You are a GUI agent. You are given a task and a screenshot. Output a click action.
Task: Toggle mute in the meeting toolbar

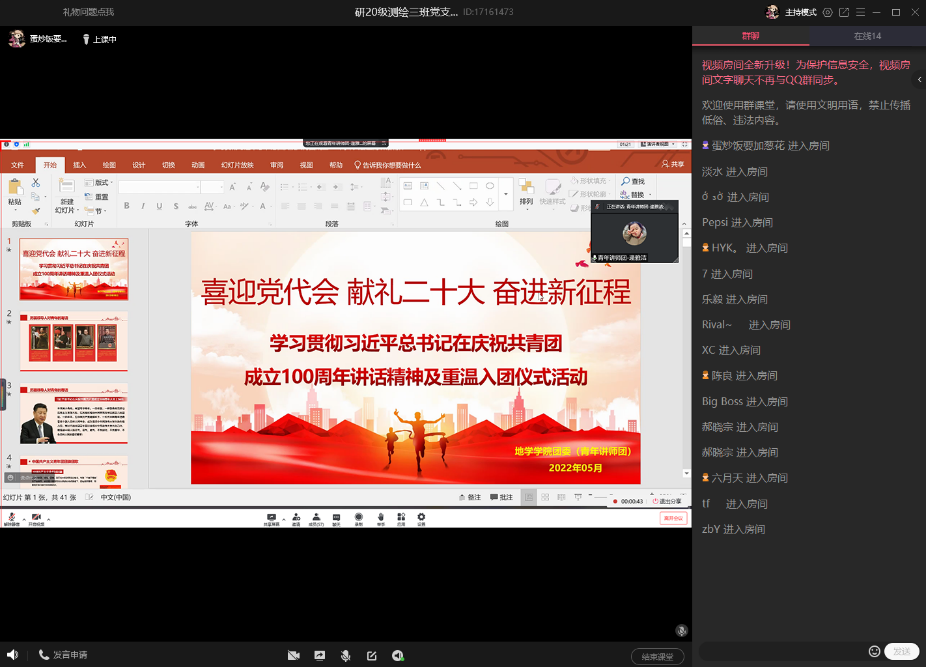[12, 518]
